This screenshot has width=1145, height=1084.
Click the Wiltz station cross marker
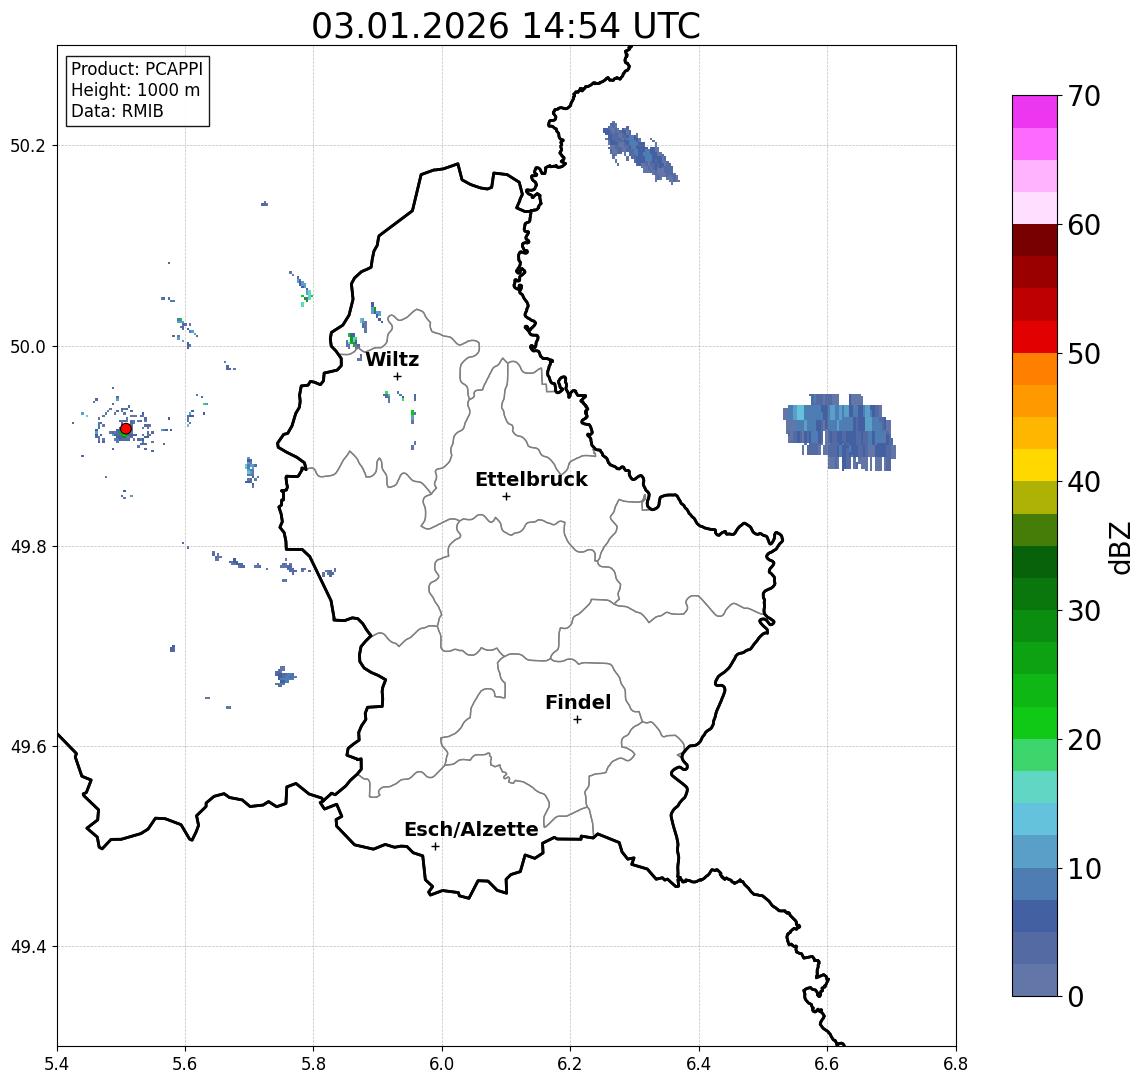(397, 376)
